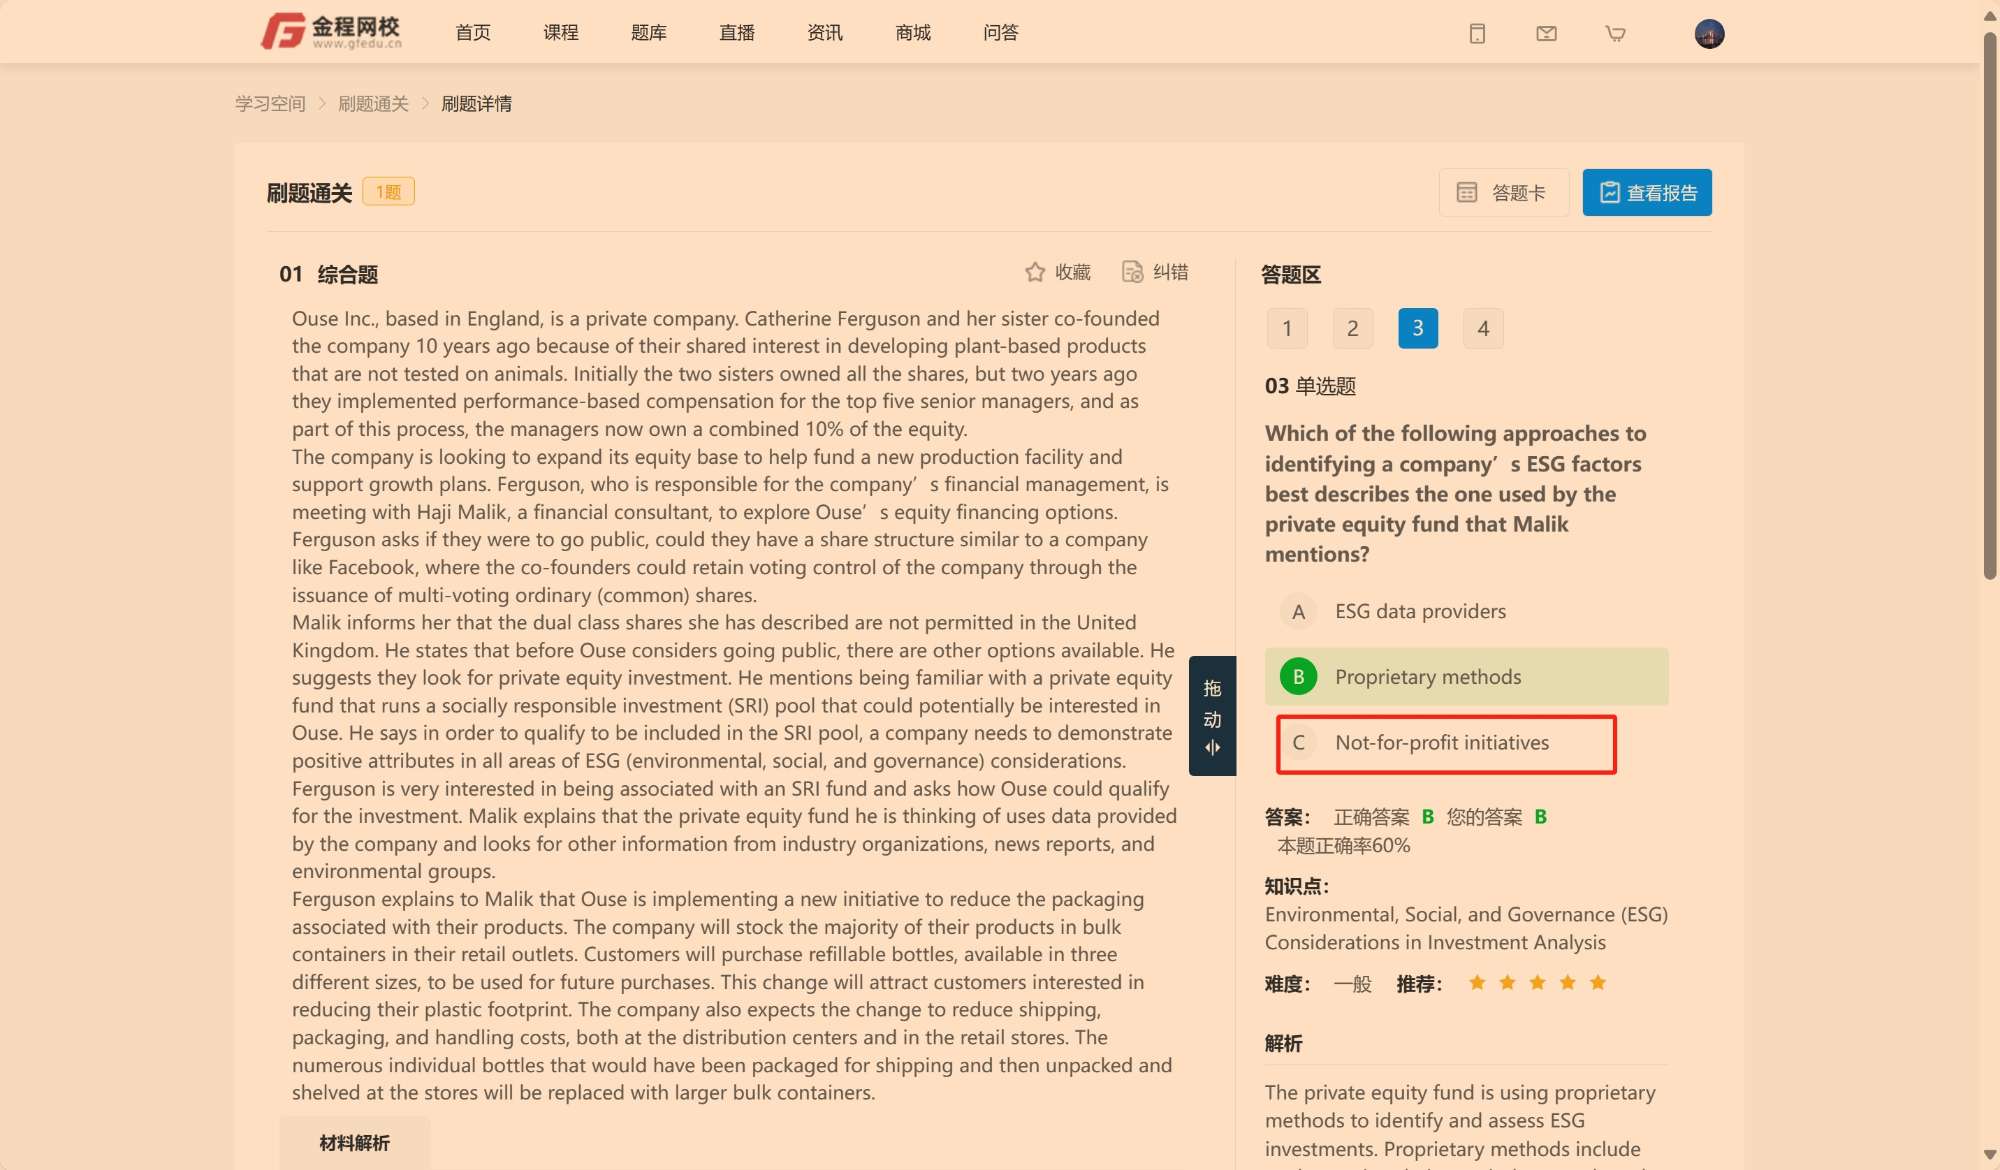Image resolution: width=2000 pixels, height=1170 pixels.
Task: Click the page vertical scrollbar thumb
Action: coord(1990,305)
